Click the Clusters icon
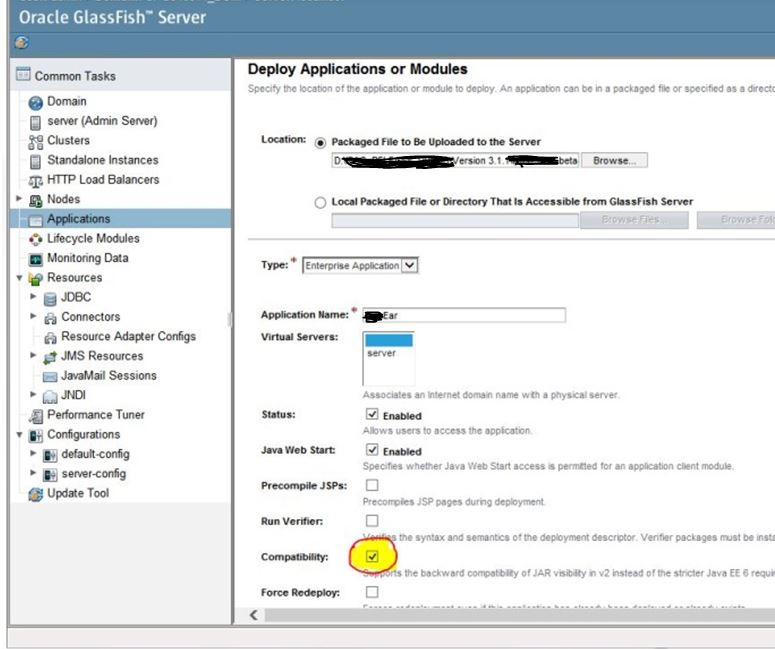The width and height of the screenshot is (775, 649). tap(36, 142)
